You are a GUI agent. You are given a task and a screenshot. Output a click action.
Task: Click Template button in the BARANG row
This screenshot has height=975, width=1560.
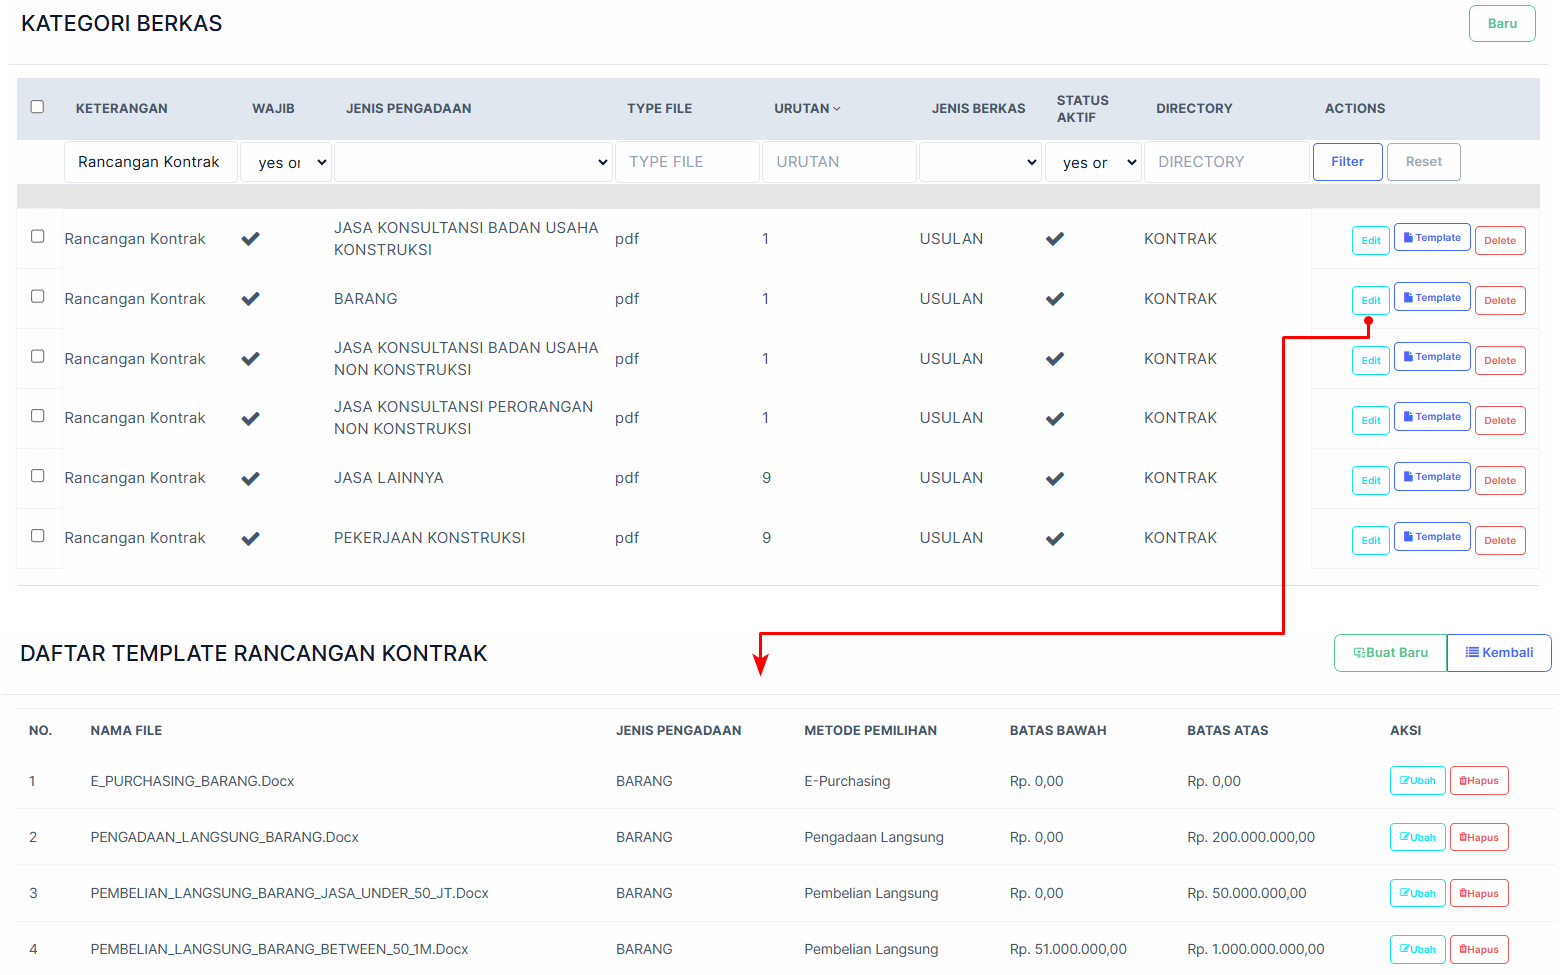click(1431, 298)
